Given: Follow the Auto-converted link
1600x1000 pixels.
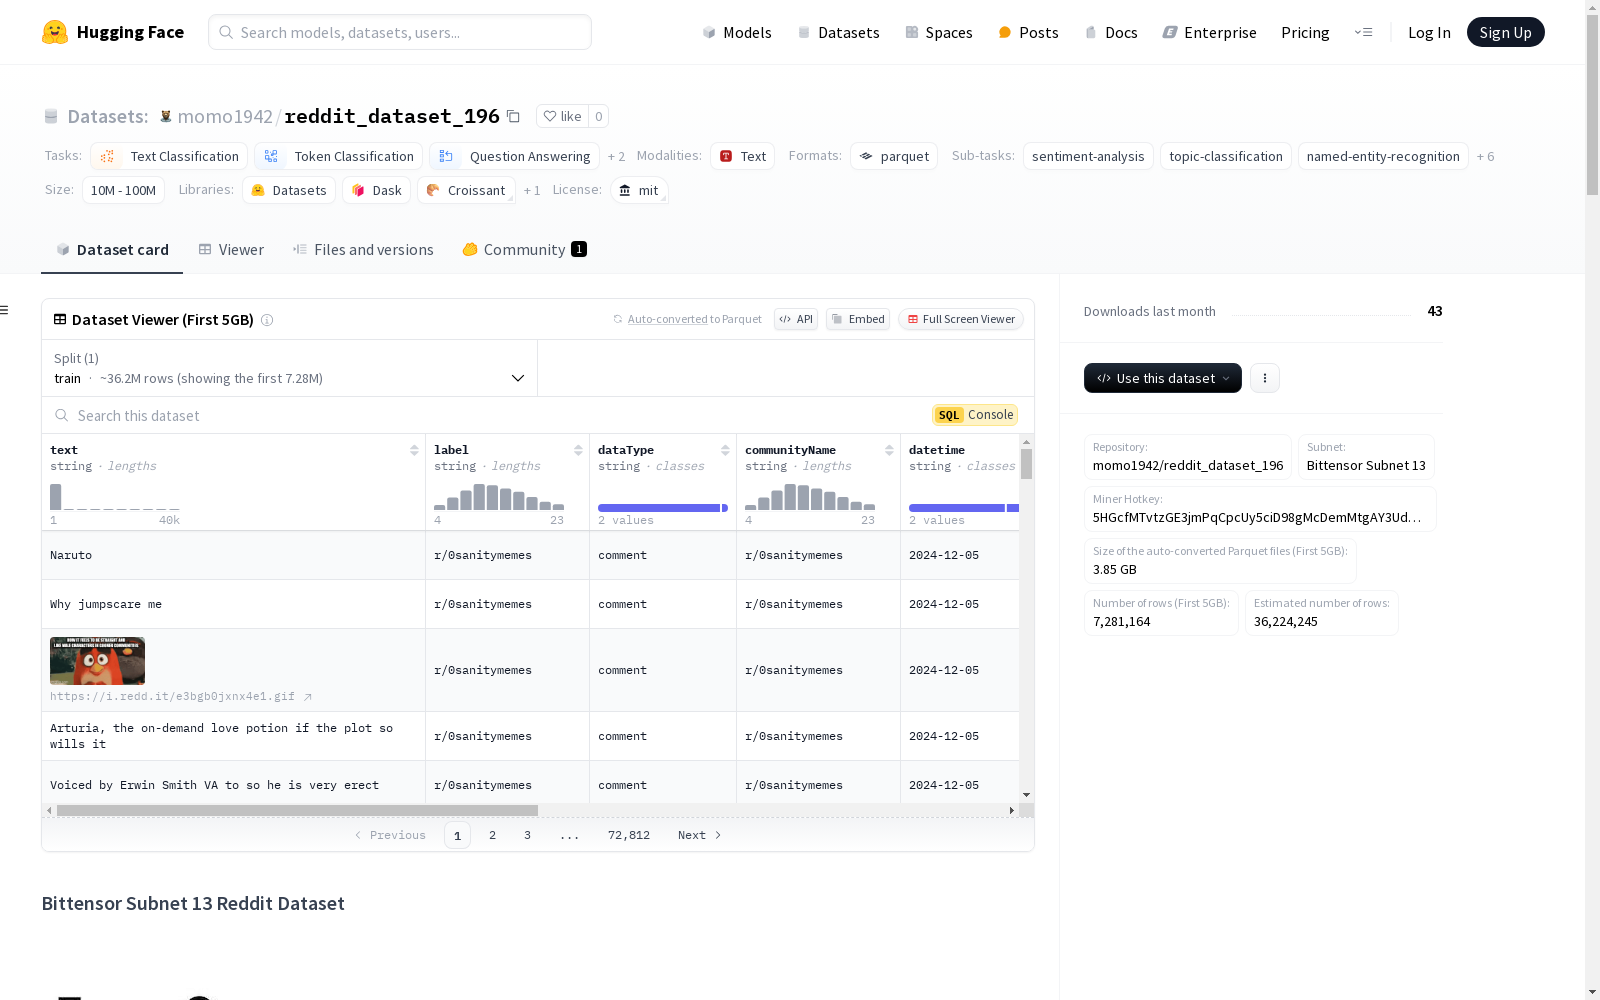Looking at the screenshot, I should (x=667, y=319).
